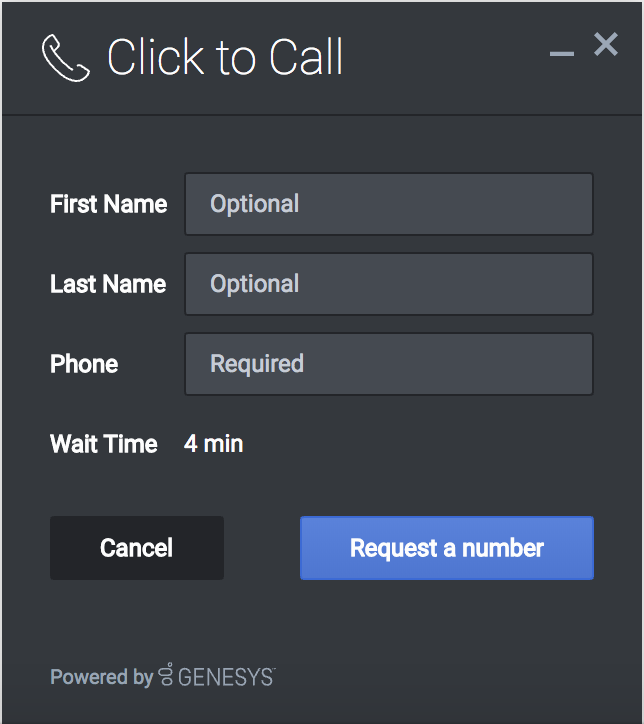This screenshot has height=724, width=644.
Task: Click the Last Name label
Action: (108, 284)
